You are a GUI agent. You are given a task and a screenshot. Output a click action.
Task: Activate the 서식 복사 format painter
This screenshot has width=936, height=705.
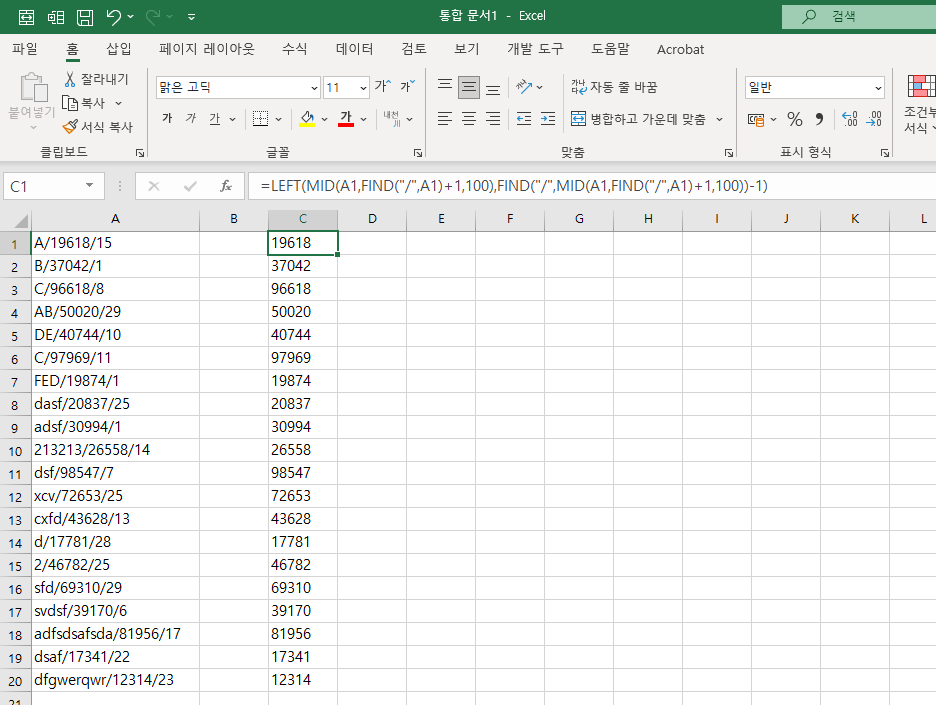(x=98, y=127)
